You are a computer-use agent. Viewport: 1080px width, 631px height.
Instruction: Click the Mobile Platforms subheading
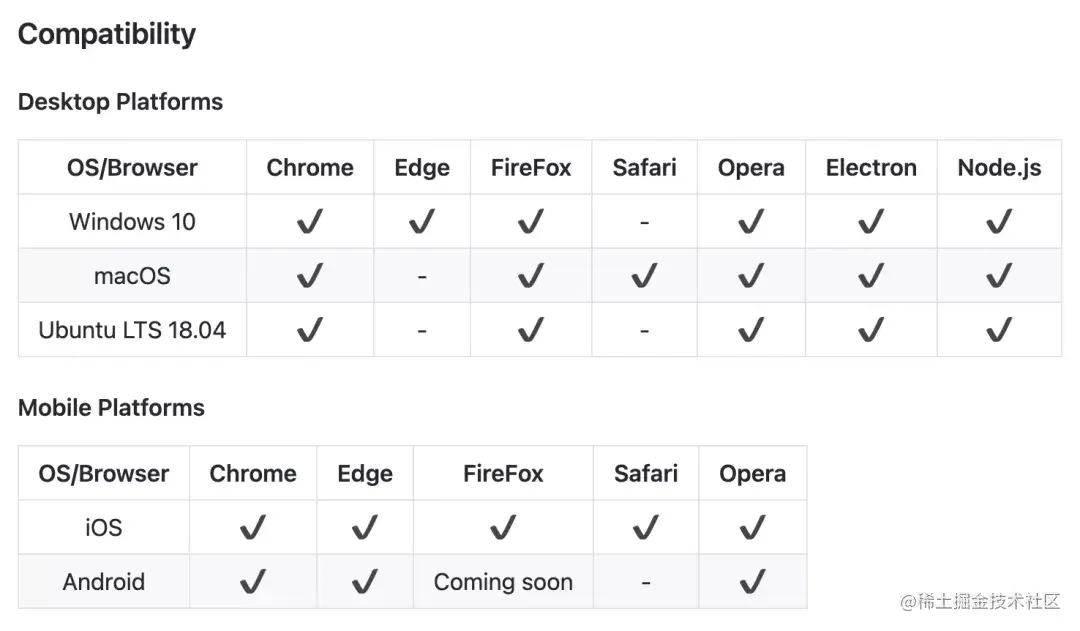(x=111, y=408)
